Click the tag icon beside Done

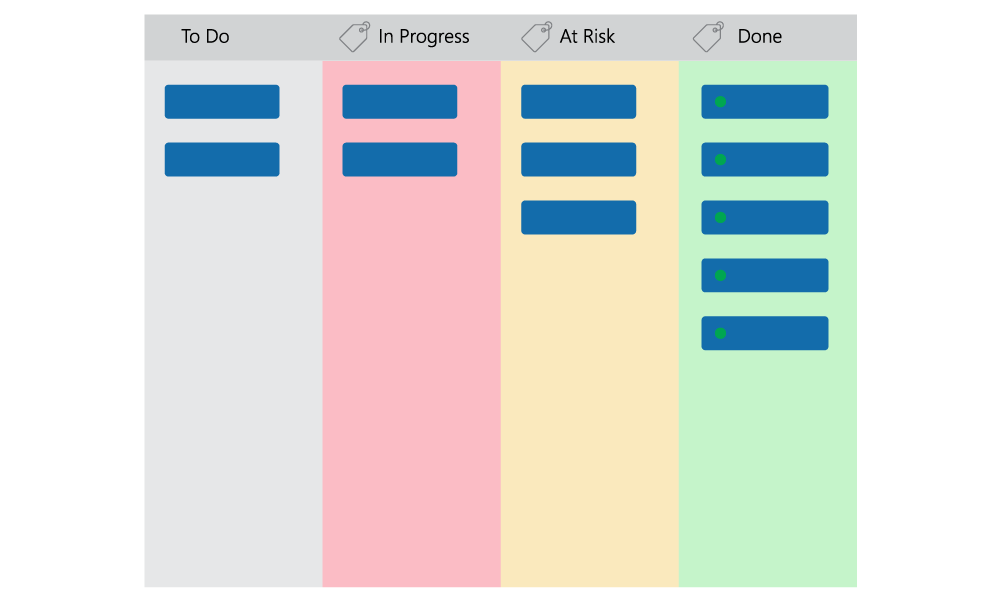709,36
